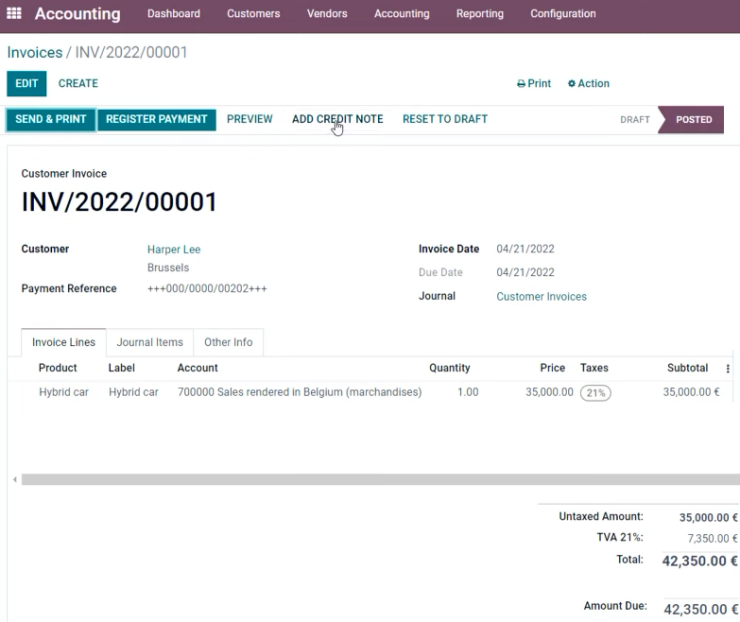Image resolution: width=740 pixels, height=622 pixels.
Task: Click the Total 42,350.00 € value
Action: [x=699, y=561]
